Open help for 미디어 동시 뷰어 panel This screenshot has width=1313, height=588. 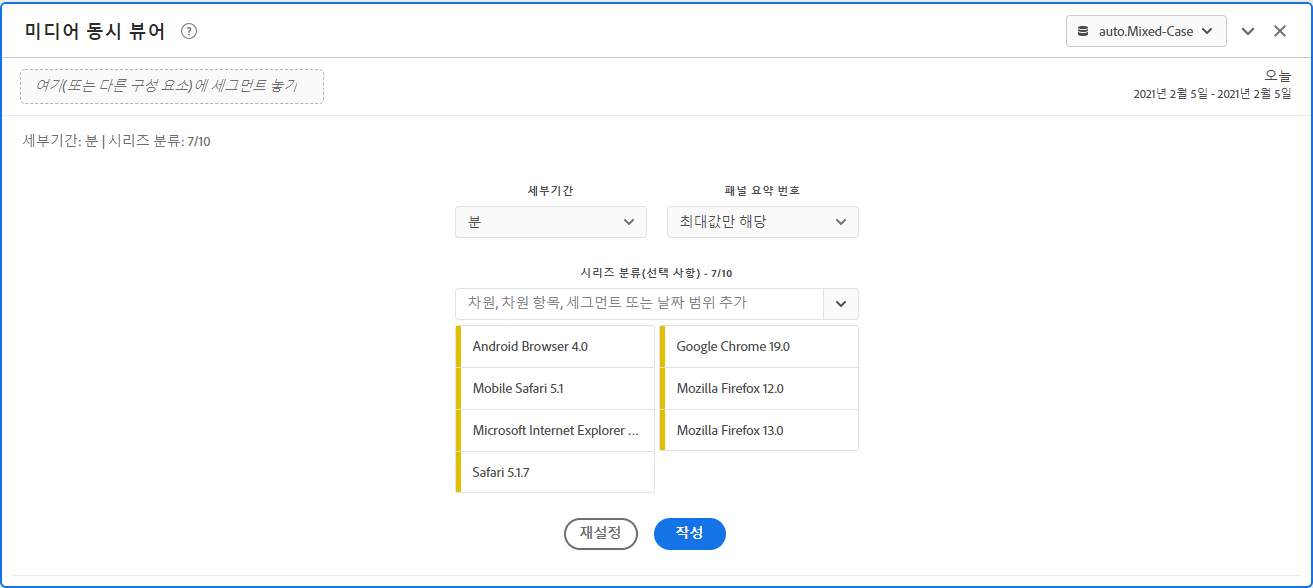tap(187, 31)
